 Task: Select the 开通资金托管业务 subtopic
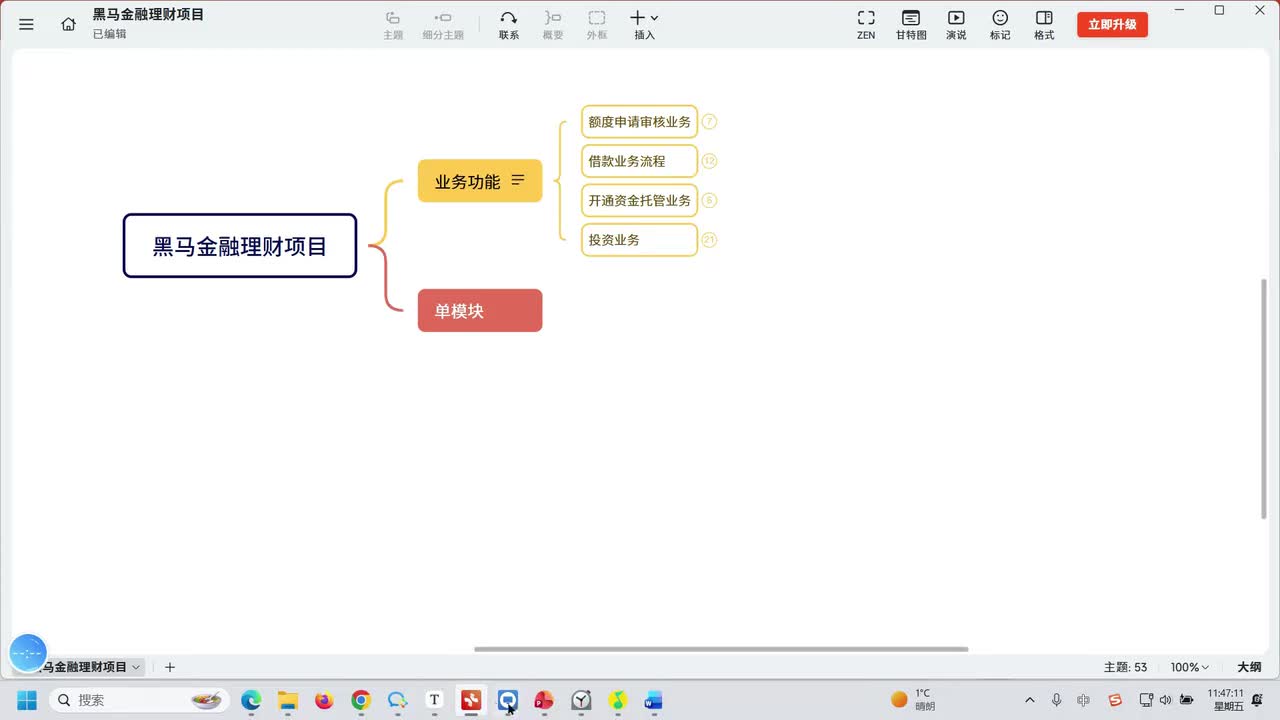click(639, 200)
